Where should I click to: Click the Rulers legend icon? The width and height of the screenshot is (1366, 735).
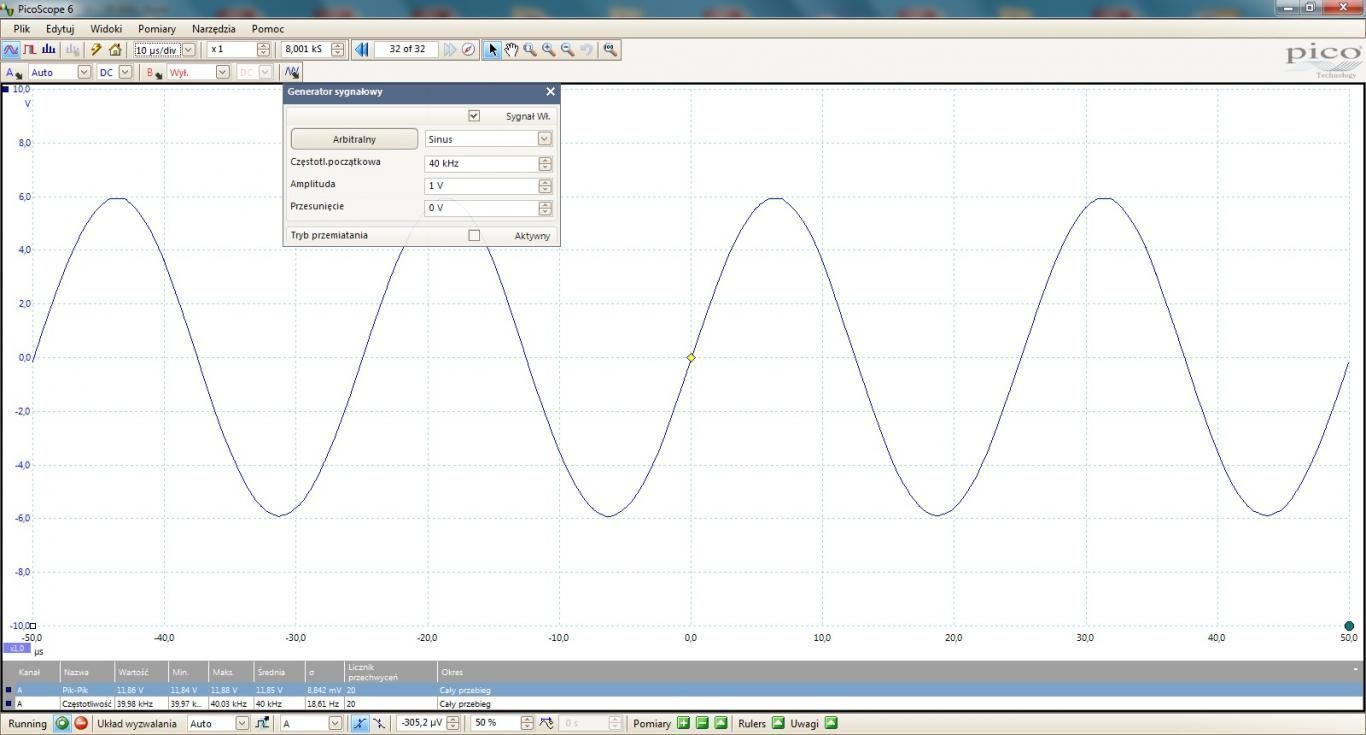tap(778, 723)
